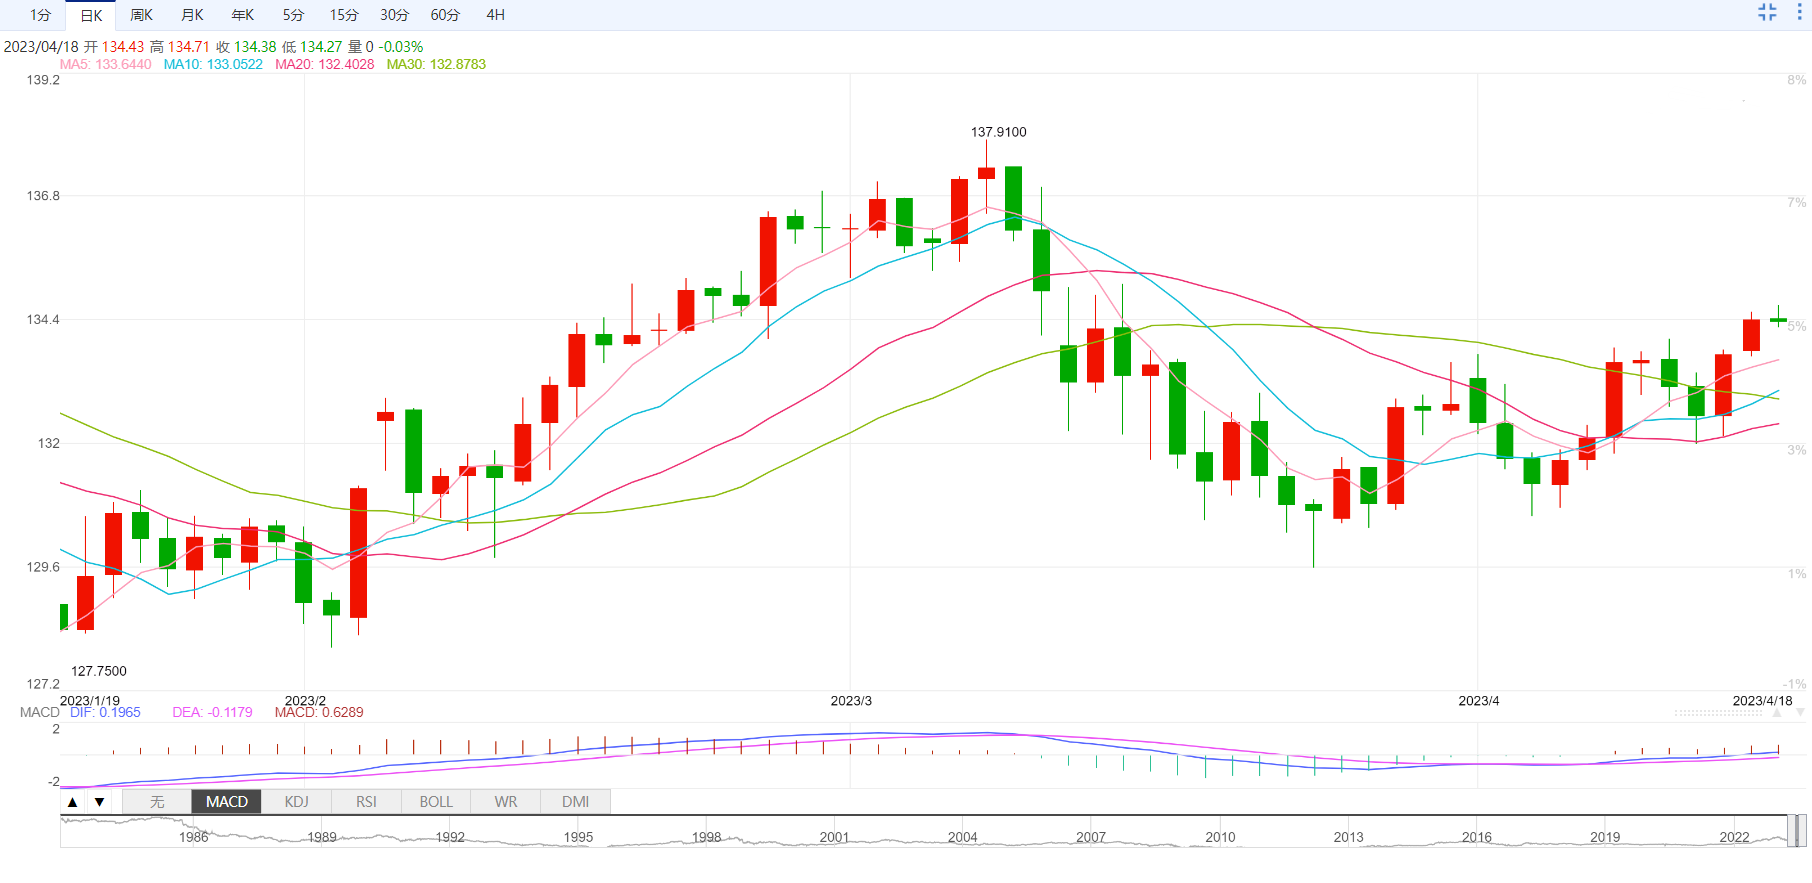Click the black up arrow beside indicator tabs
This screenshot has height=883, width=1812.
click(72, 802)
